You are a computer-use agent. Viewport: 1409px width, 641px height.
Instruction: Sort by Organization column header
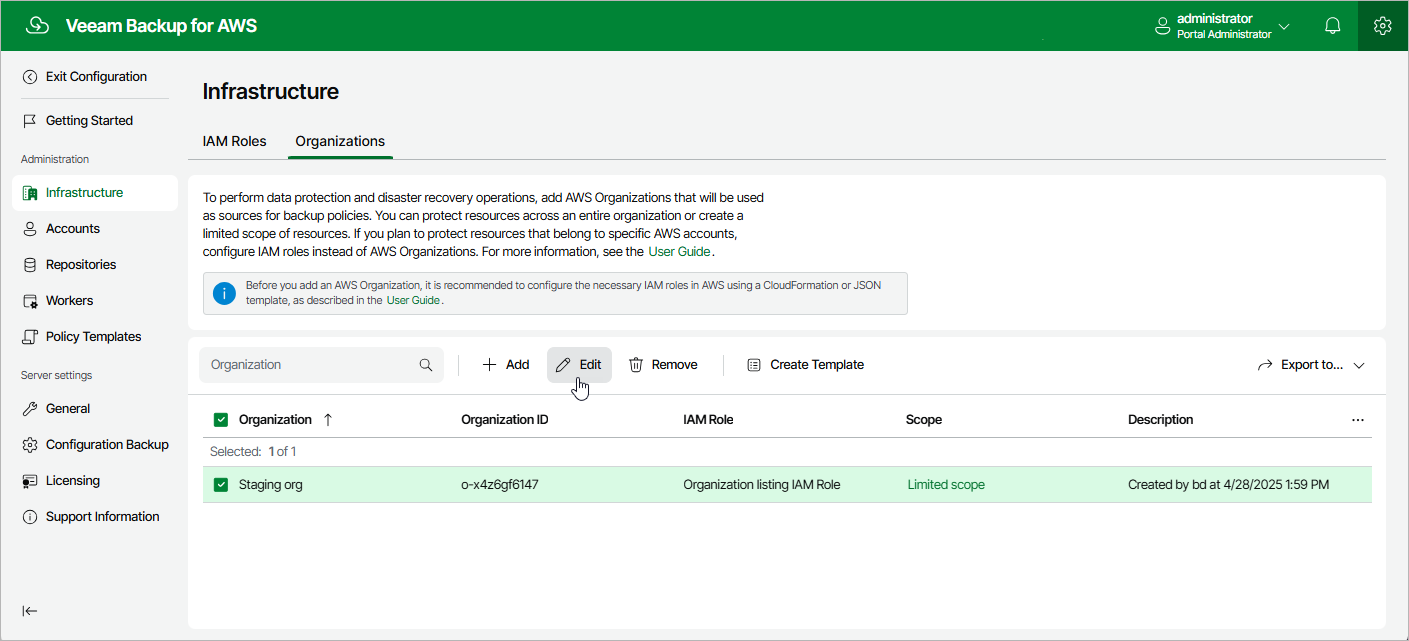(275, 420)
